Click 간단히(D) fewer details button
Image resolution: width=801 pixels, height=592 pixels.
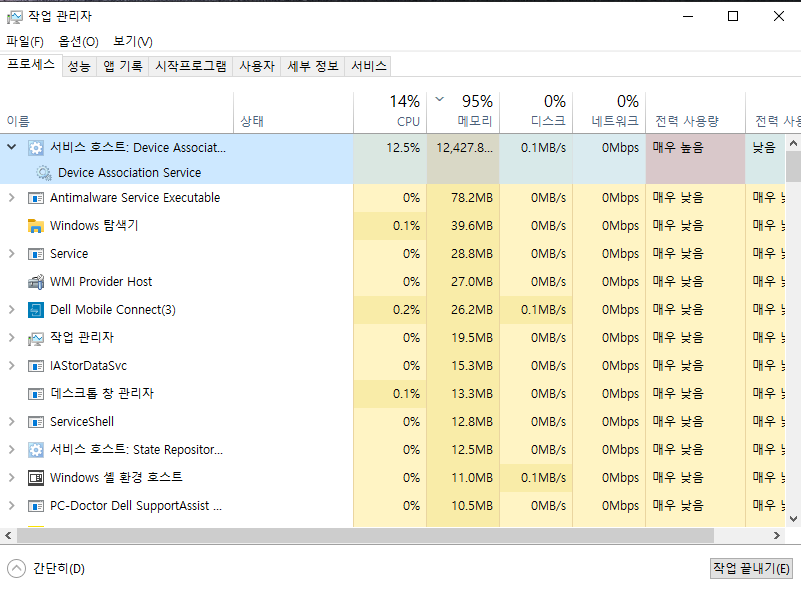click(46, 569)
